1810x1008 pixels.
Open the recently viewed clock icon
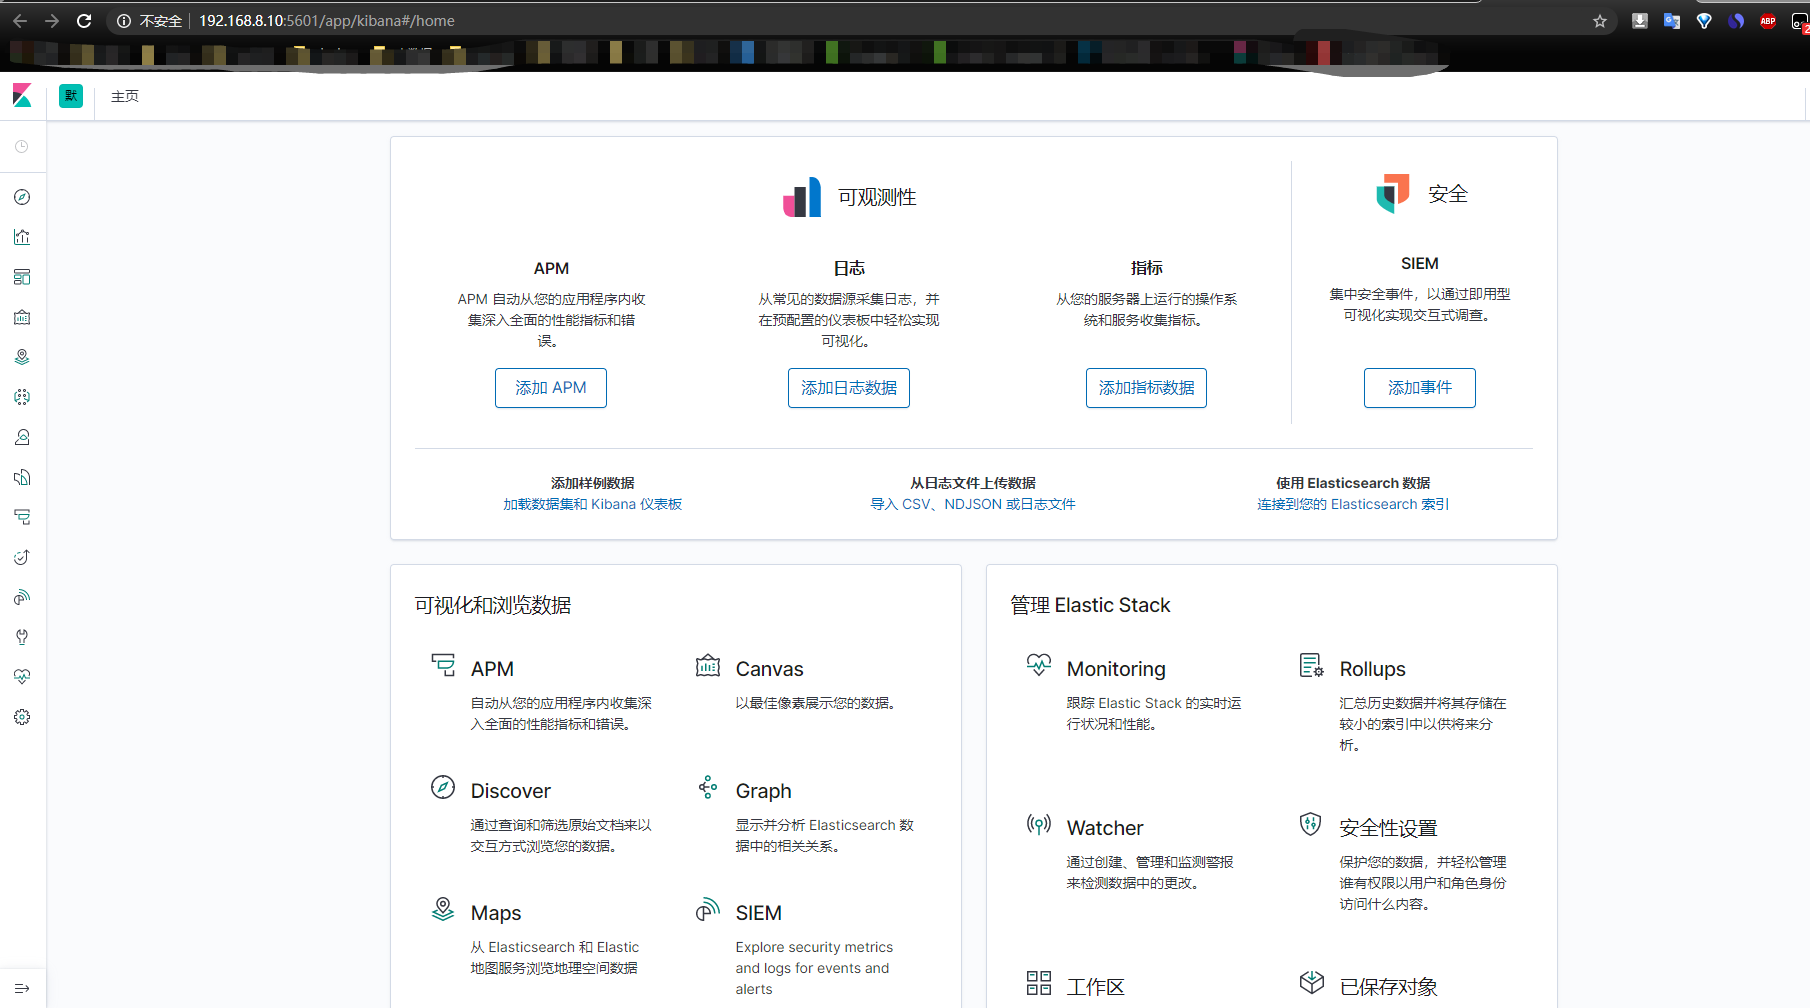click(22, 147)
